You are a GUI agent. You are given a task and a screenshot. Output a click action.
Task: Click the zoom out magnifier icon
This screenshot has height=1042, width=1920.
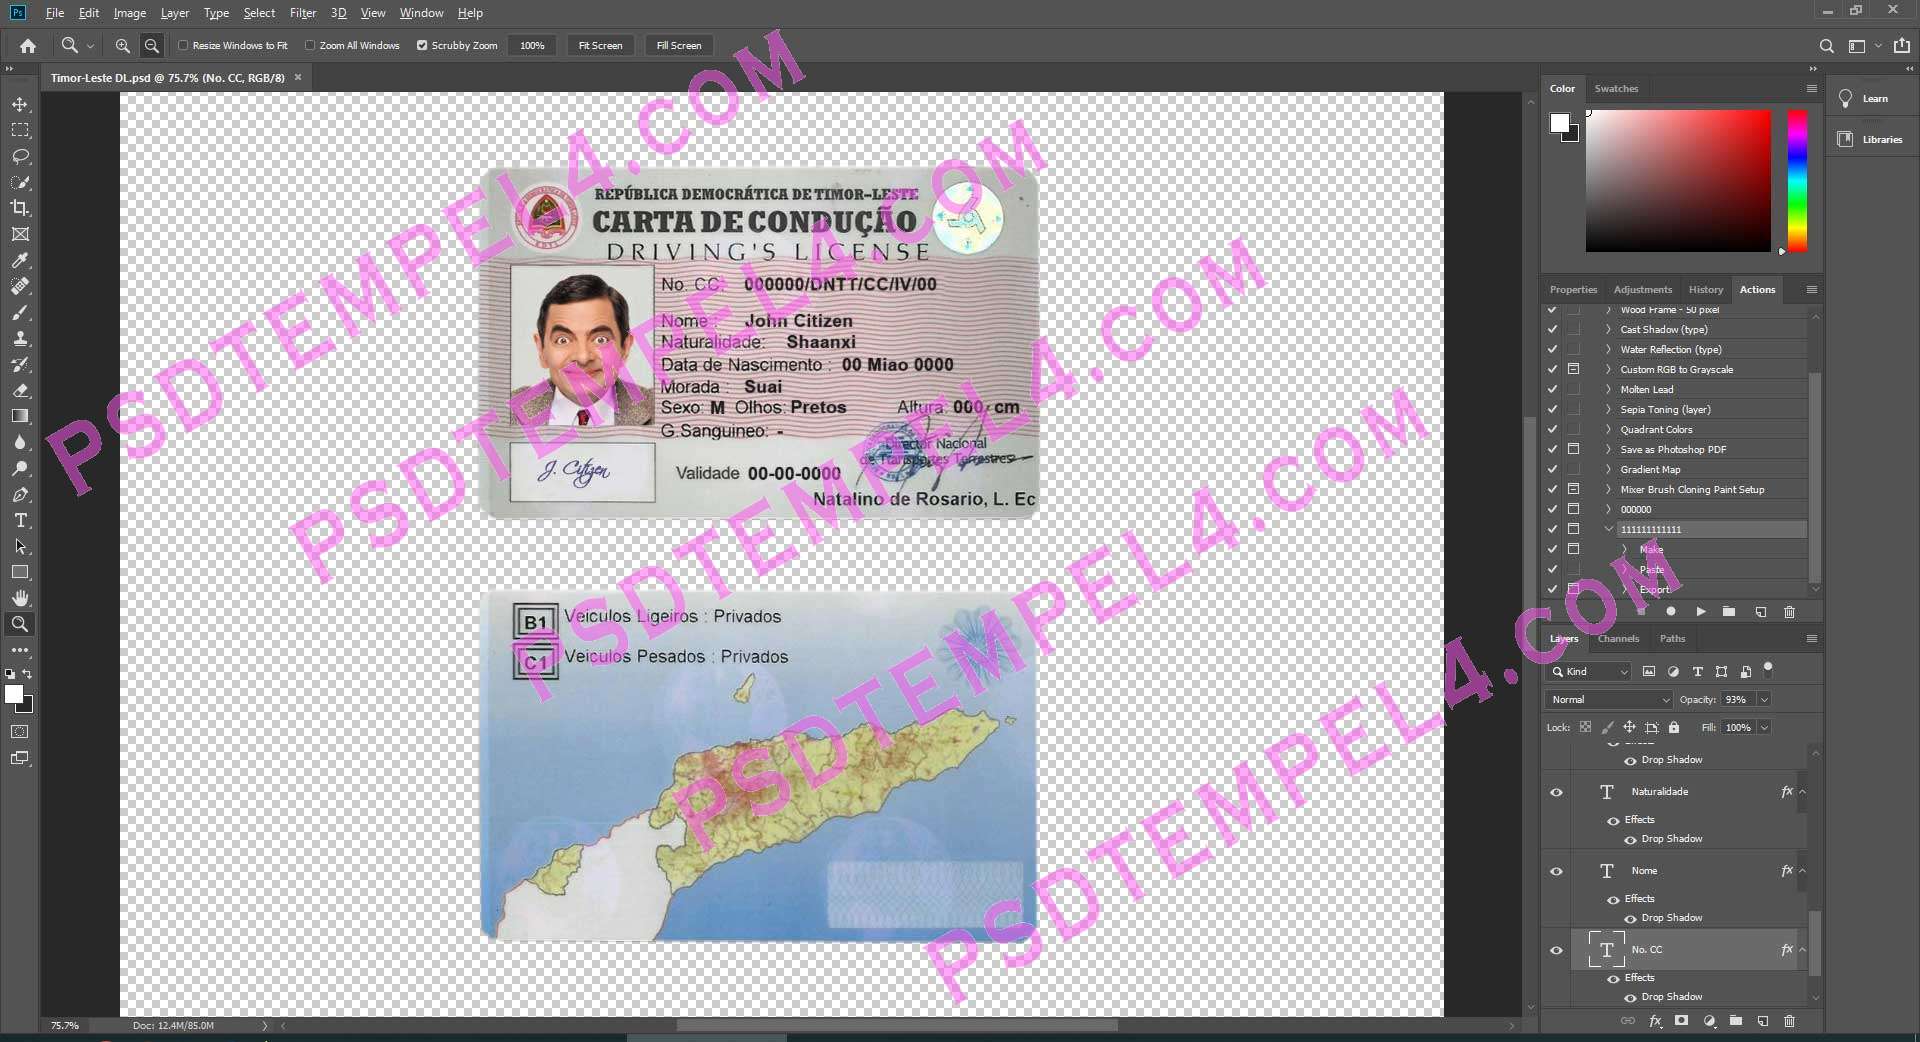tap(152, 46)
